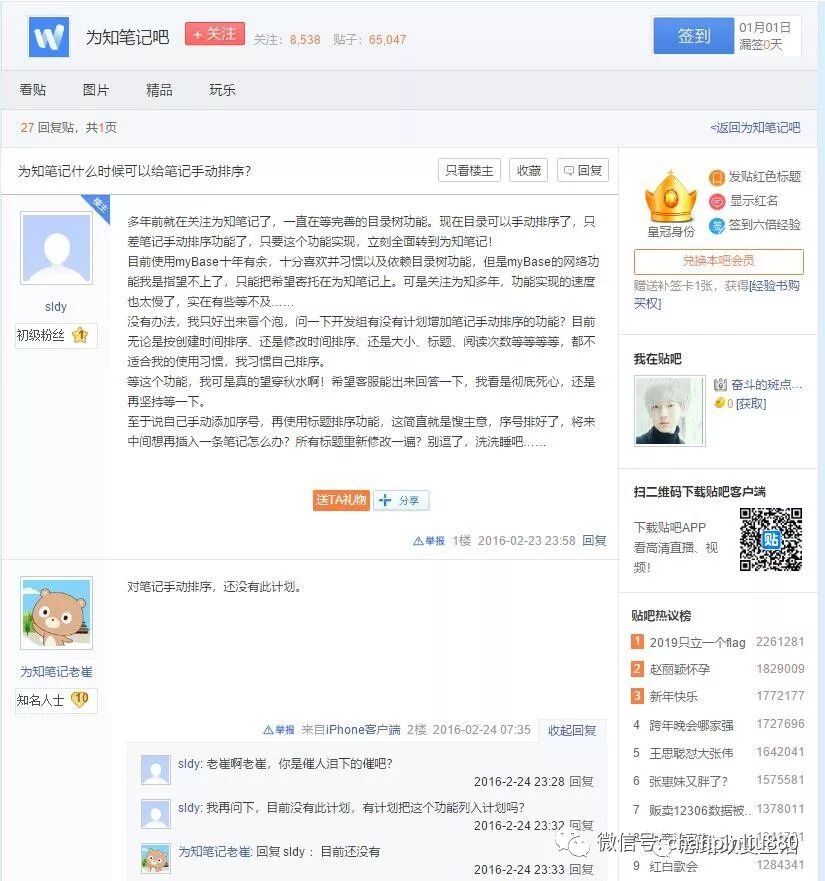The height and width of the screenshot is (881, 825).
Task: Click 知名人士 level 10 badge
Action: click(x=80, y=700)
